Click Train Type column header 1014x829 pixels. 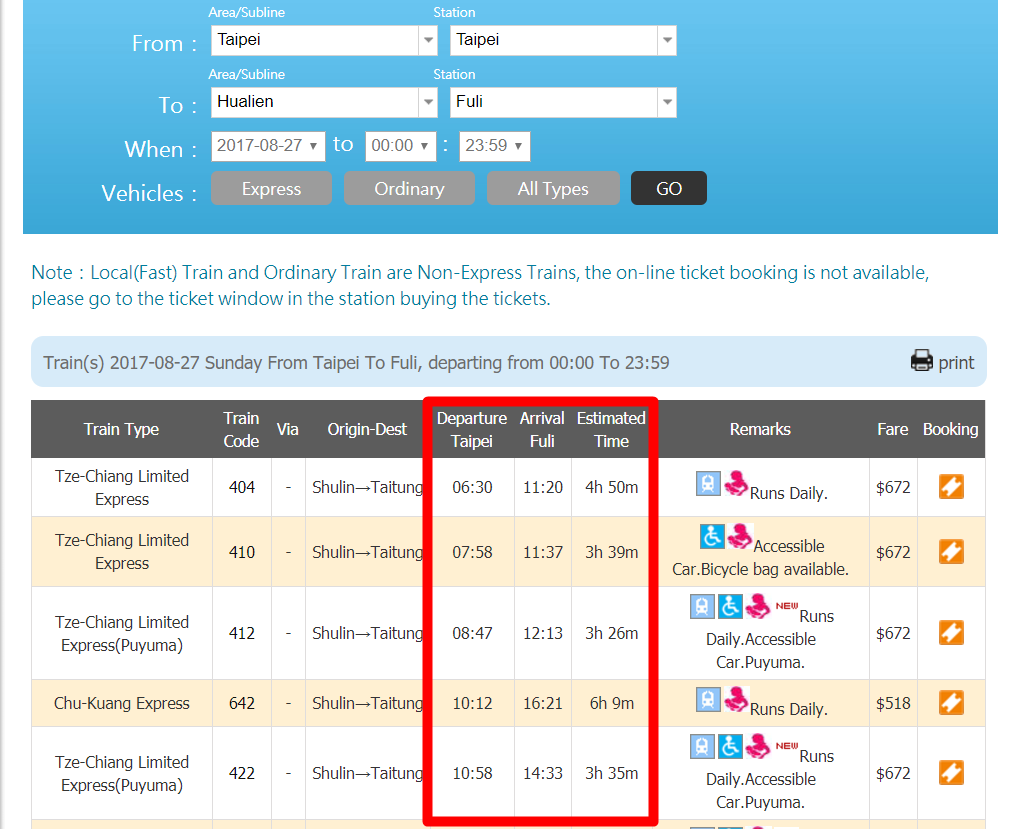pos(122,429)
